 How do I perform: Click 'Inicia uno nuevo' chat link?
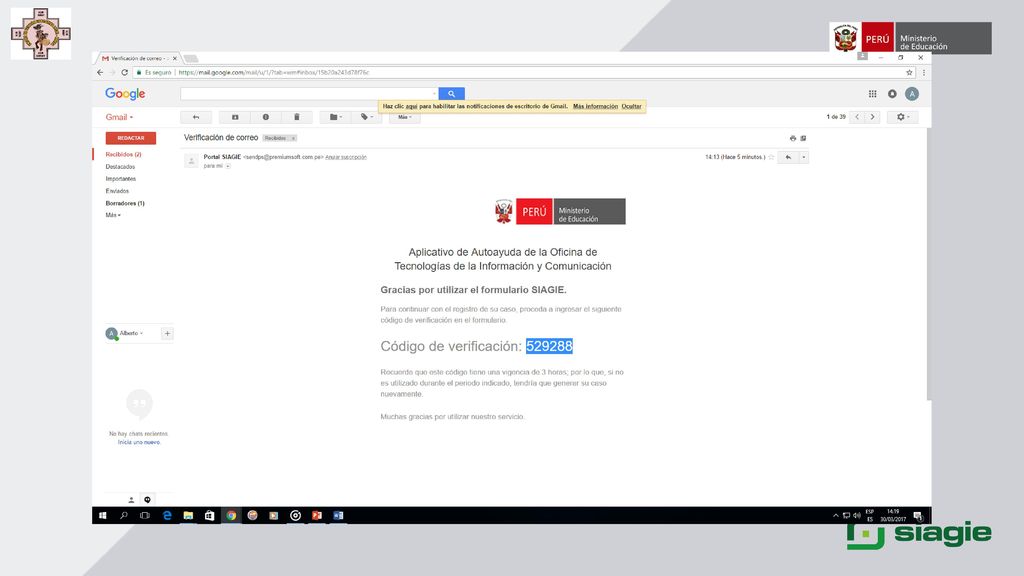[x=138, y=442]
